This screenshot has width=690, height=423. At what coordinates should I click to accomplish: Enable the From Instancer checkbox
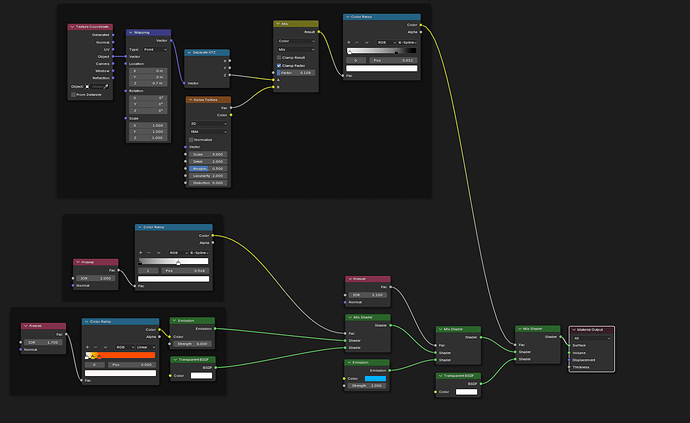(x=73, y=95)
